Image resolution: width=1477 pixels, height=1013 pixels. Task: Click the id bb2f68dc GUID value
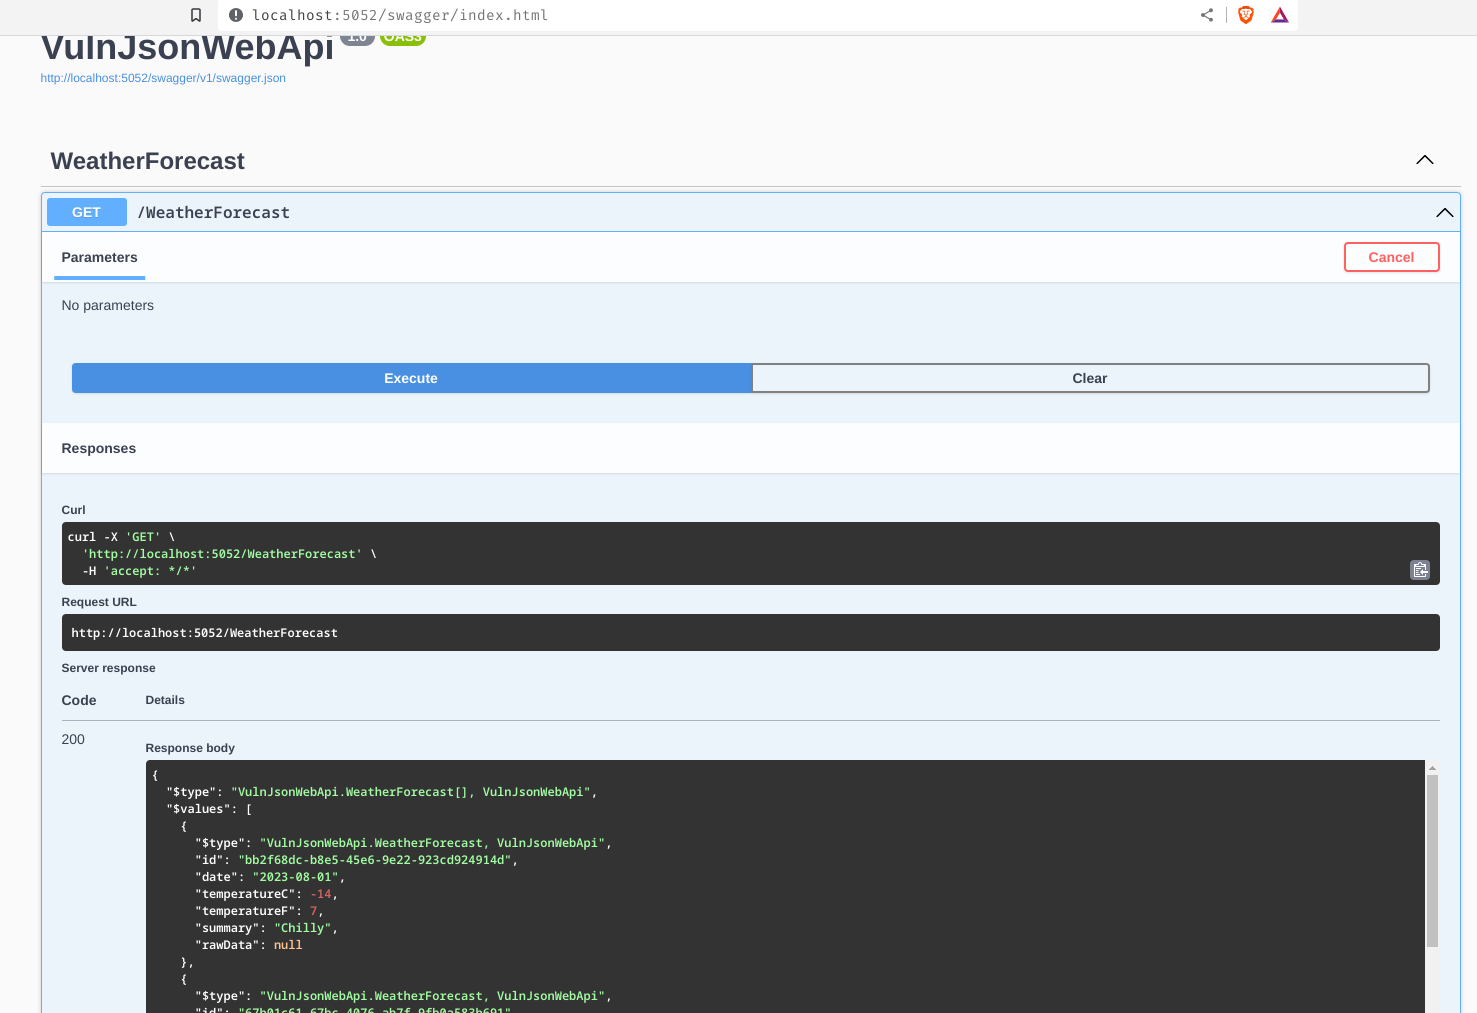tap(375, 860)
